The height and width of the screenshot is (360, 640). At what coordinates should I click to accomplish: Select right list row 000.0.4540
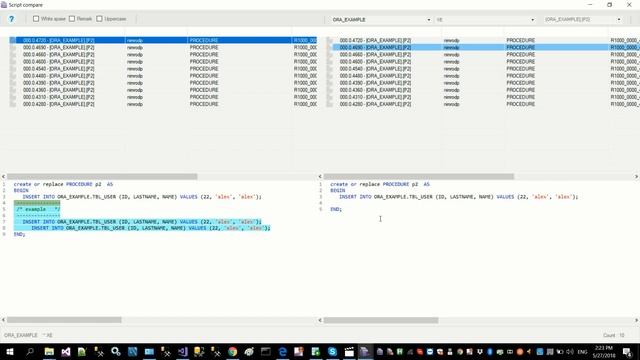pyautogui.click(x=483, y=69)
